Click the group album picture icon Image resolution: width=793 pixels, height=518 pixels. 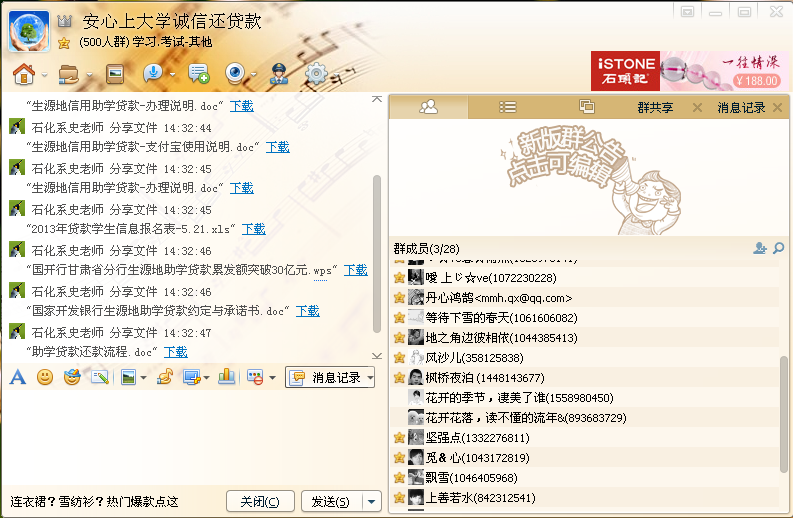[x=115, y=73]
